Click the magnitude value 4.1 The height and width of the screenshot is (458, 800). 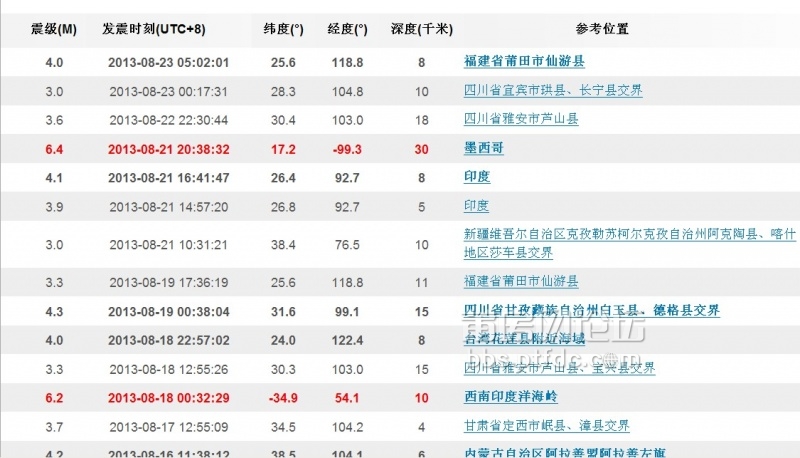tap(54, 178)
